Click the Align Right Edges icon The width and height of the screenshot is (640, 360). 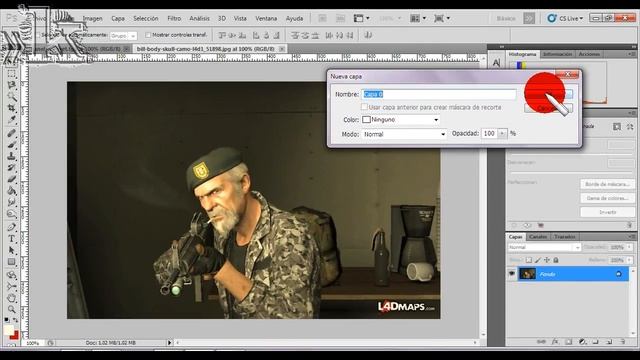click(276, 36)
